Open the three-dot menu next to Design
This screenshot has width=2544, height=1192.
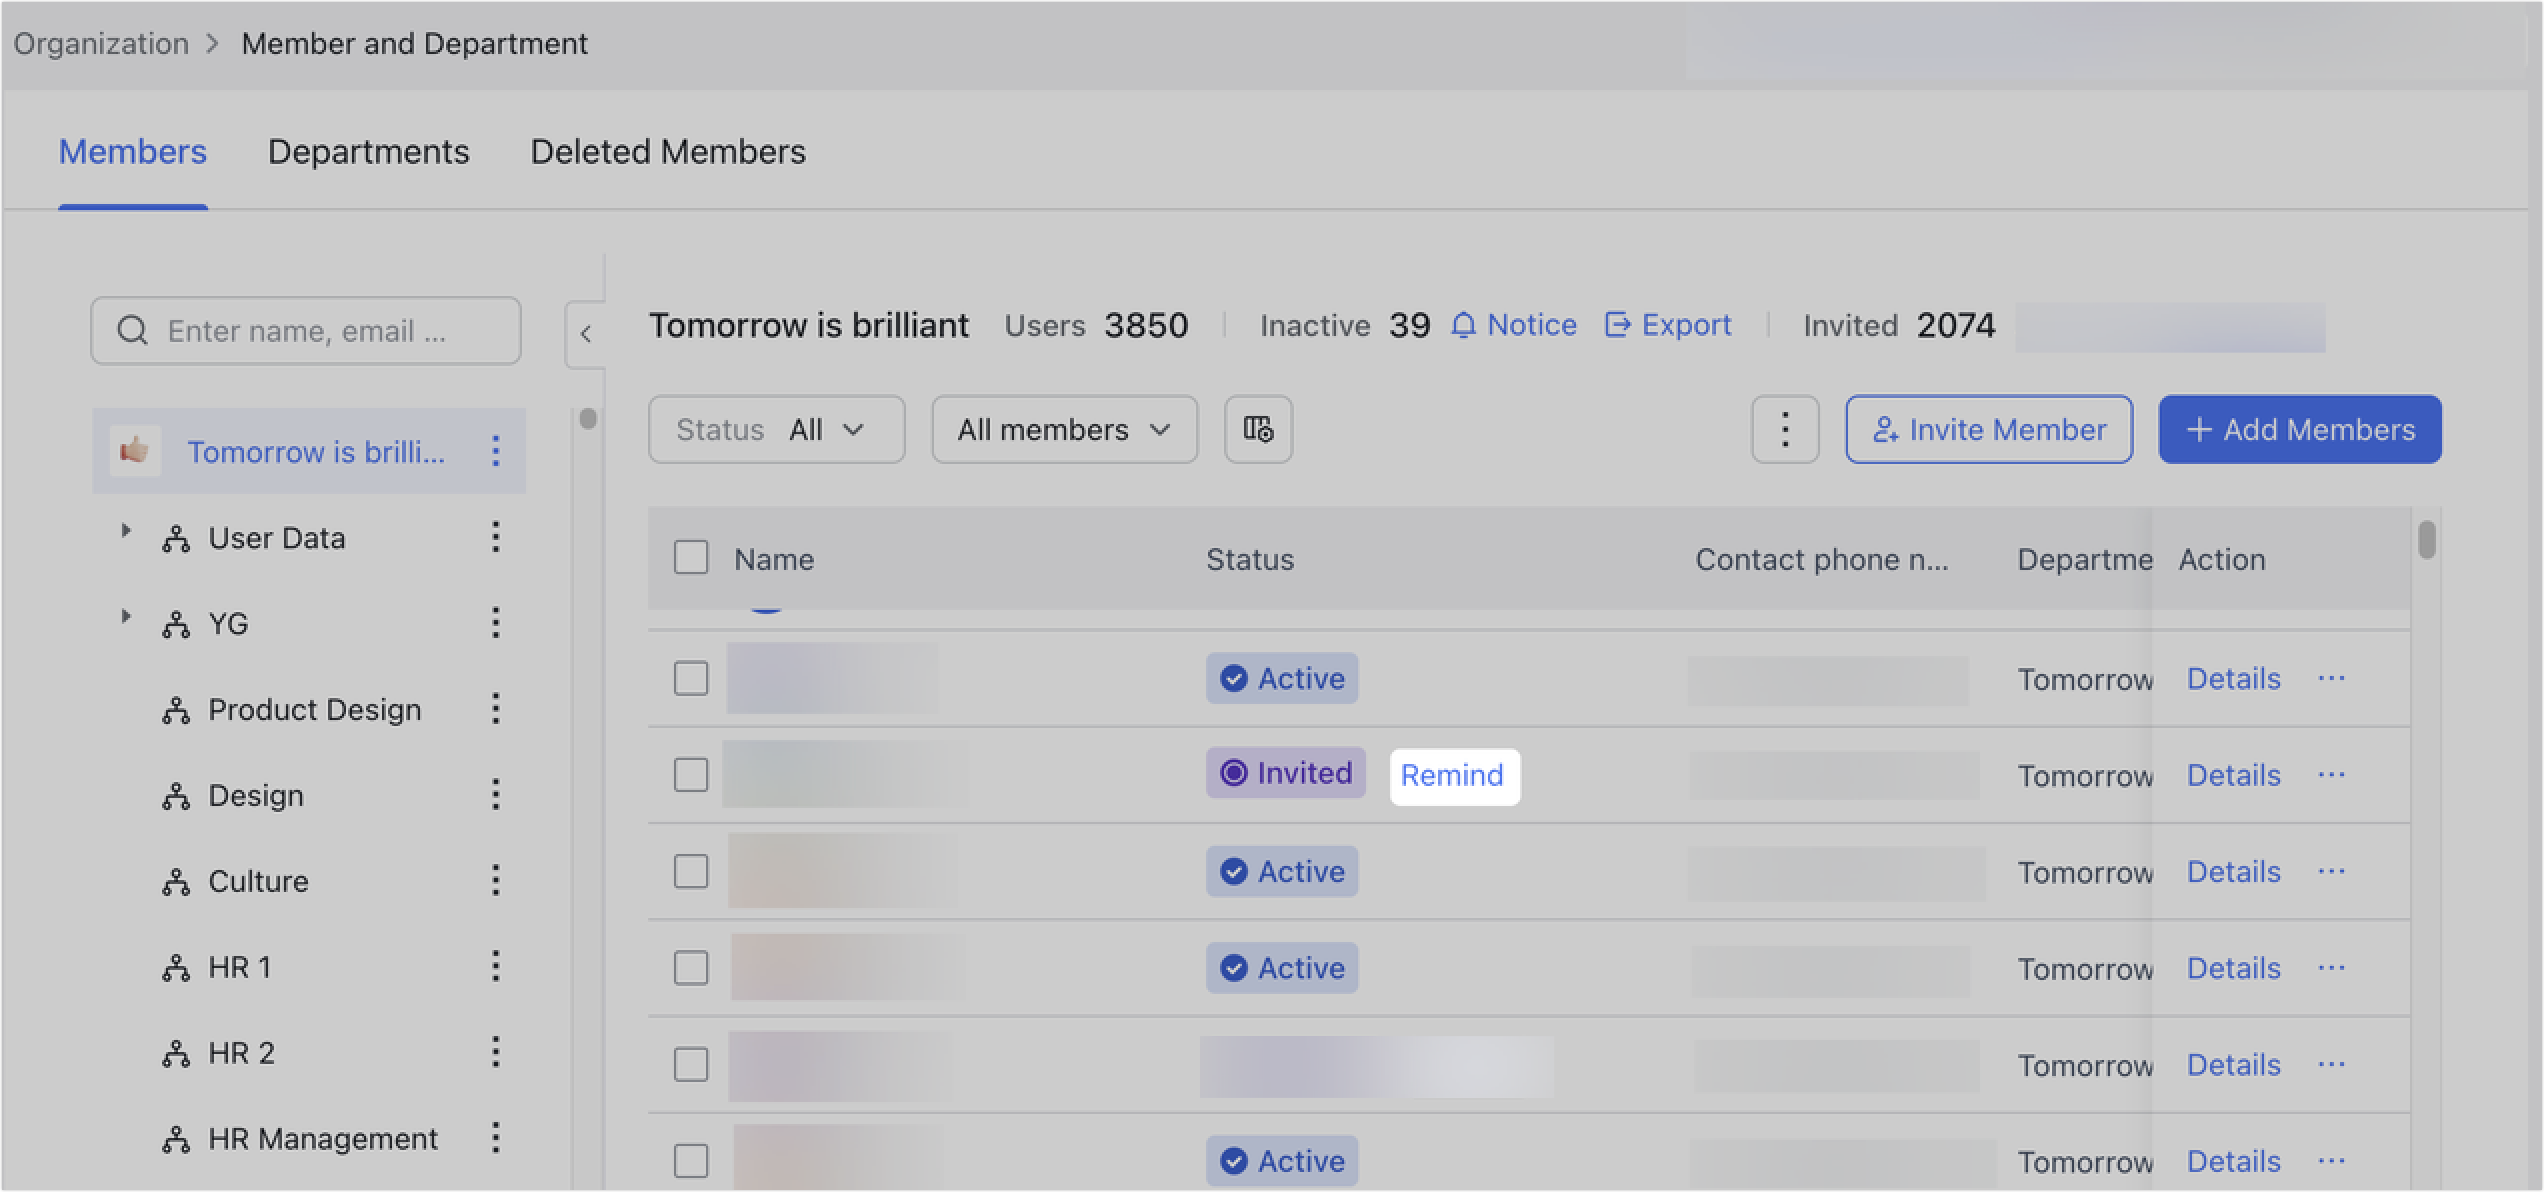point(496,794)
